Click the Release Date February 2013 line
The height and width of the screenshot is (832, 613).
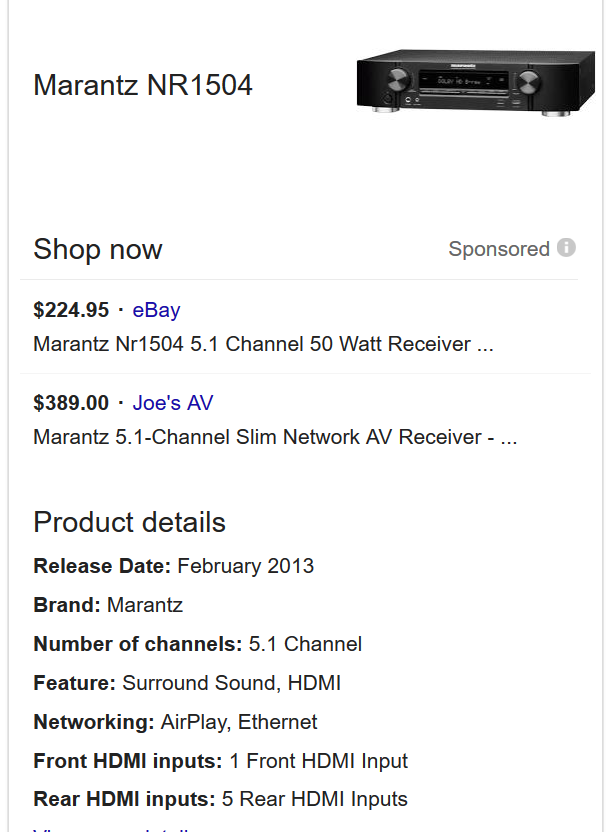[174, 566]
